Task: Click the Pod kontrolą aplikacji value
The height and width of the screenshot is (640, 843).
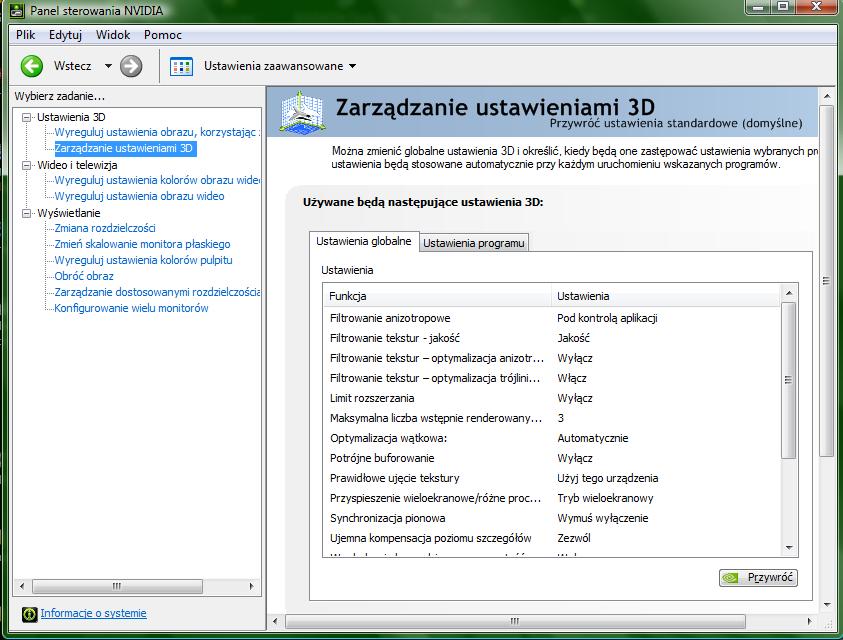Action: [x=607, y=318]
